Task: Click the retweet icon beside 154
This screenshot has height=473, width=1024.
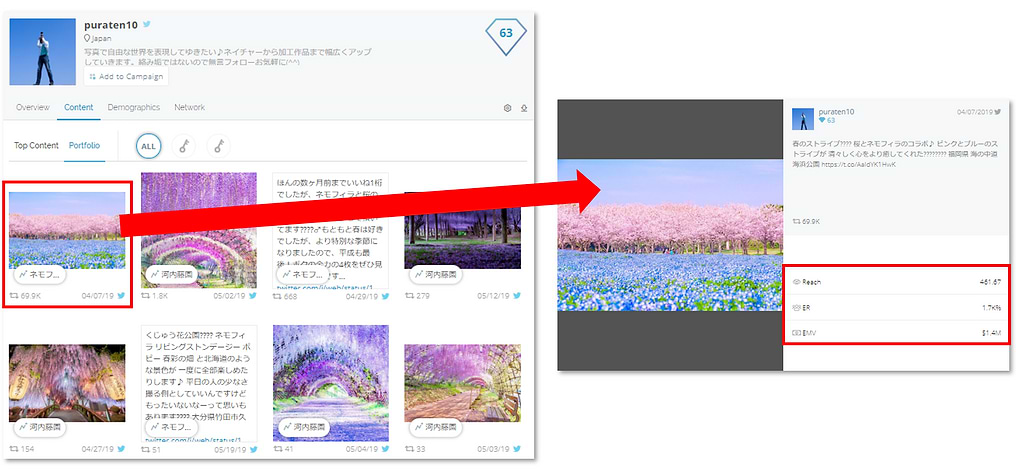Action: point(14,449)
